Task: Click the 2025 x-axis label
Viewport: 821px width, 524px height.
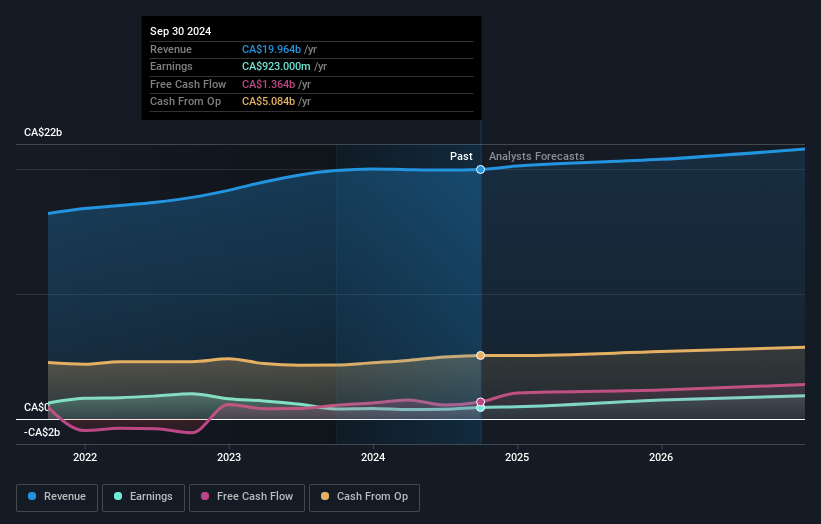Action: [x=517, y=457]
